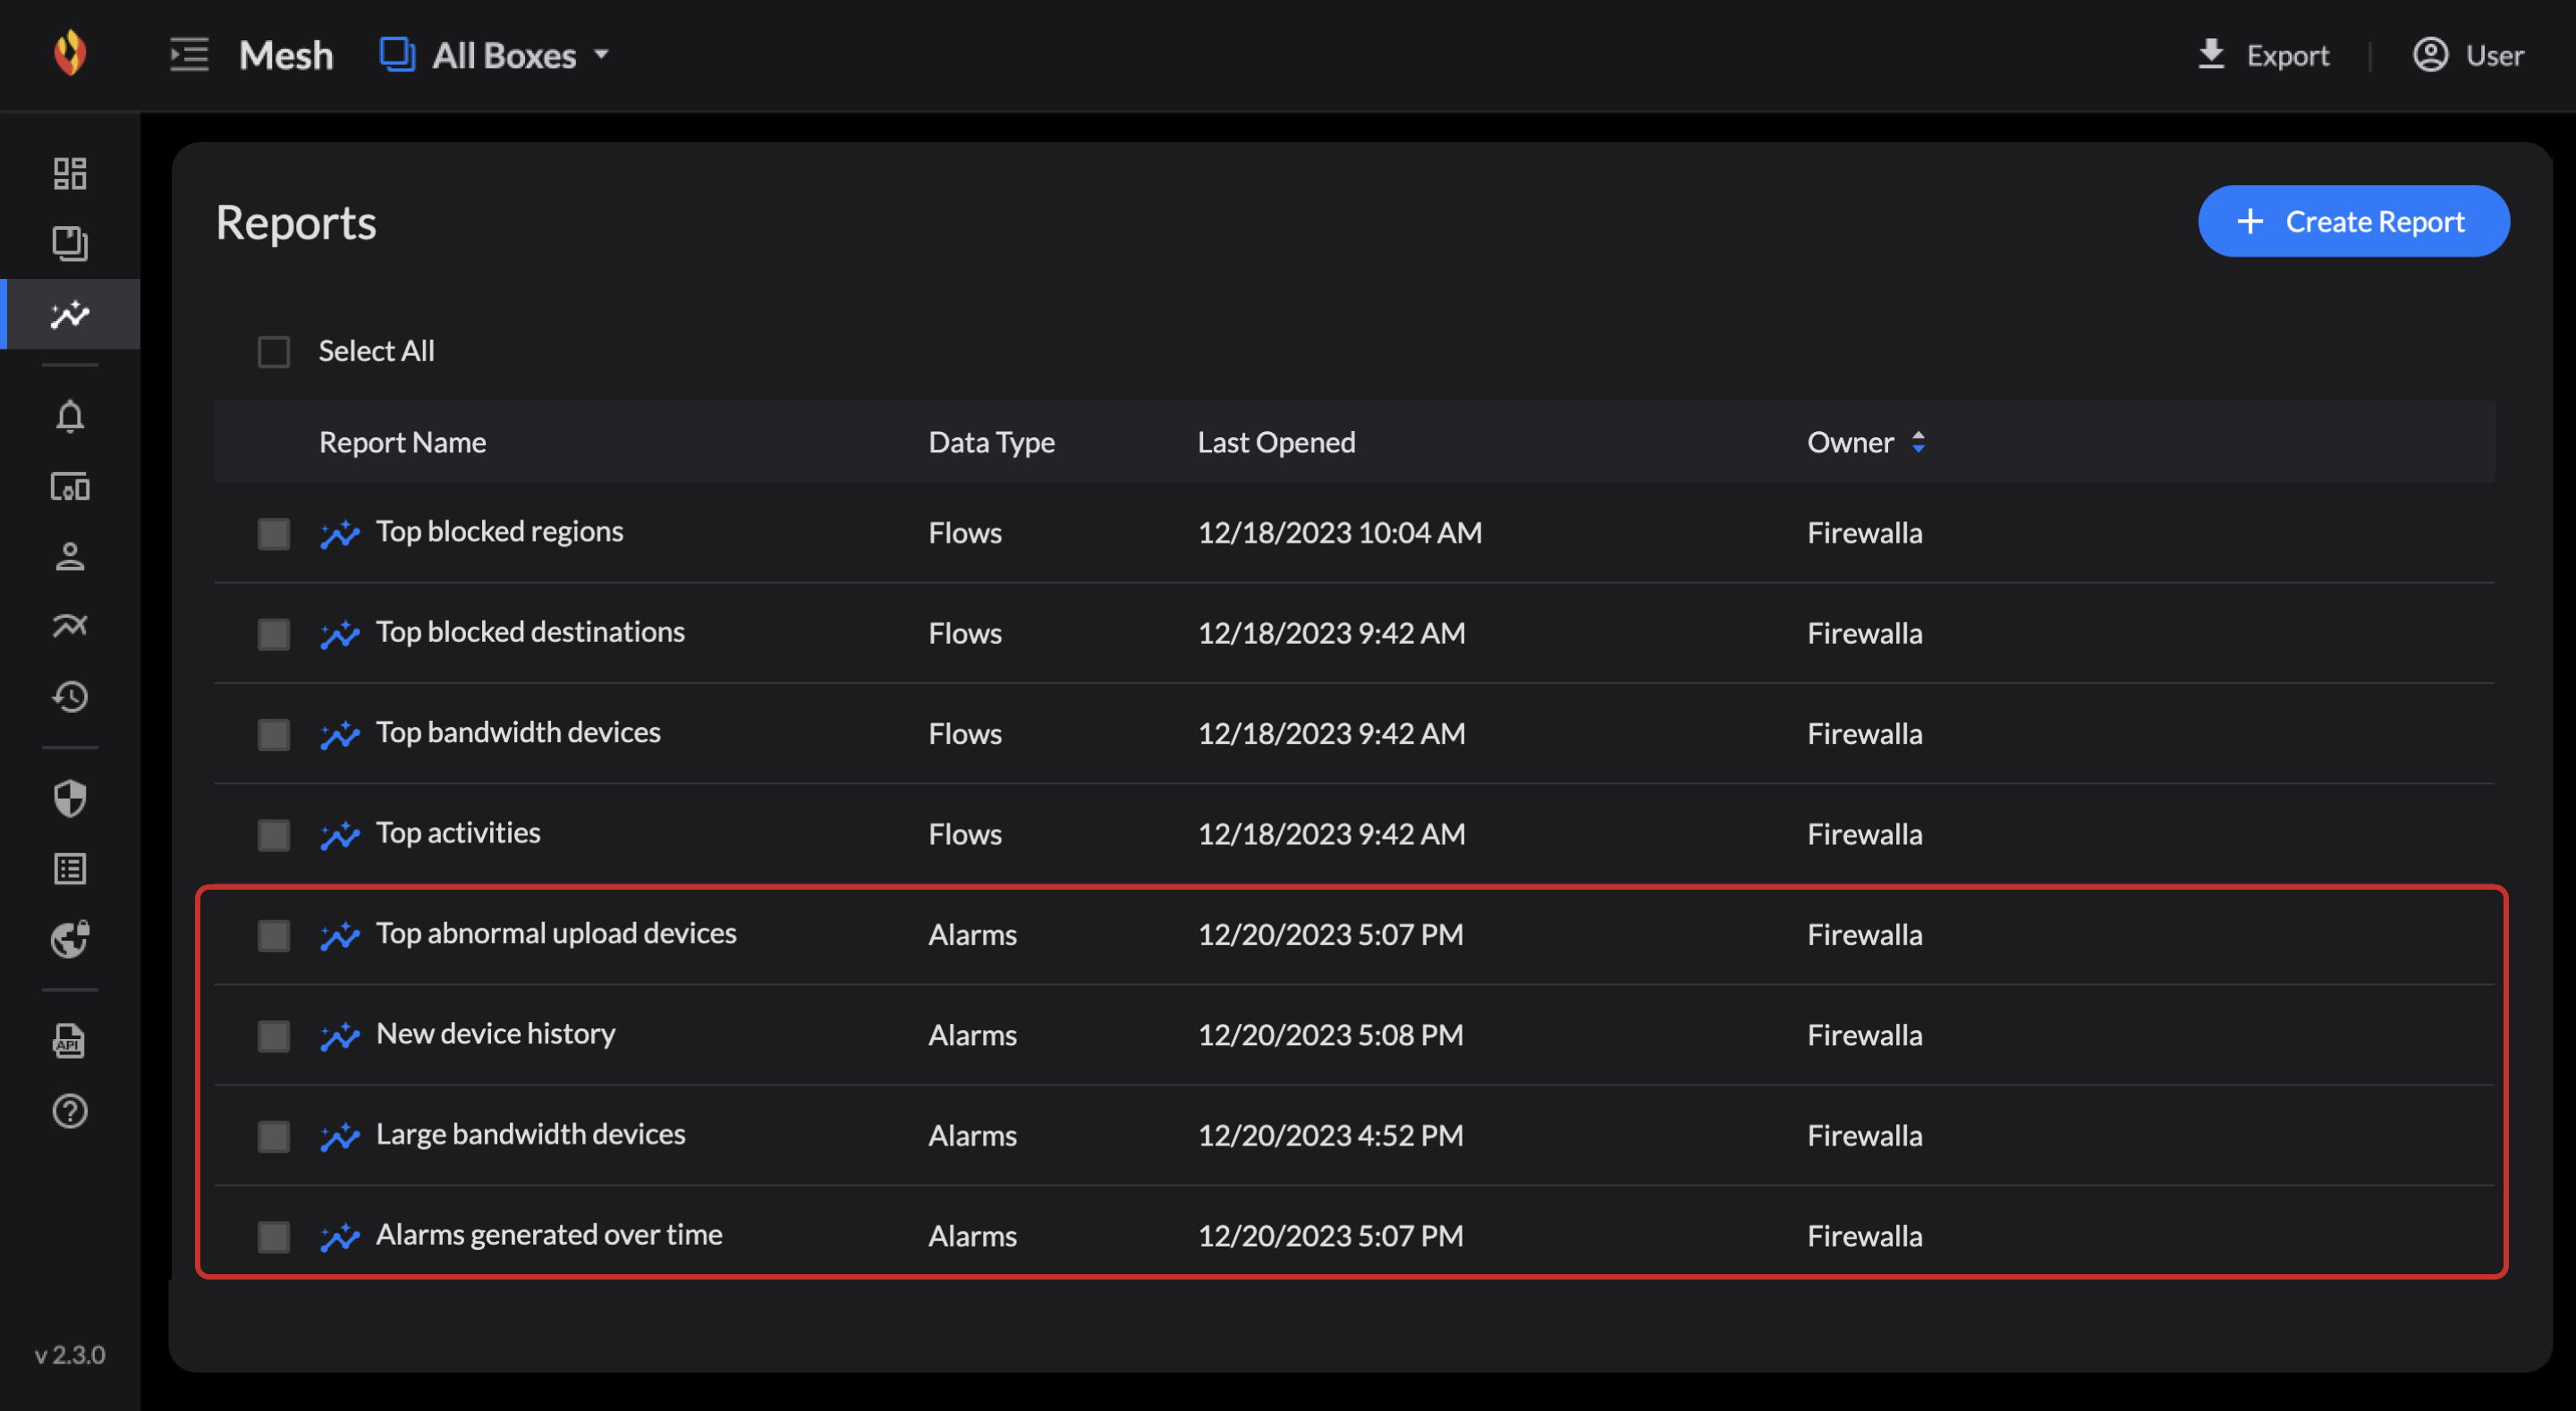Screen dimensions: 2576x1411
Task: Open the Target Lists icon in sidebar
Action: (70, 869)
